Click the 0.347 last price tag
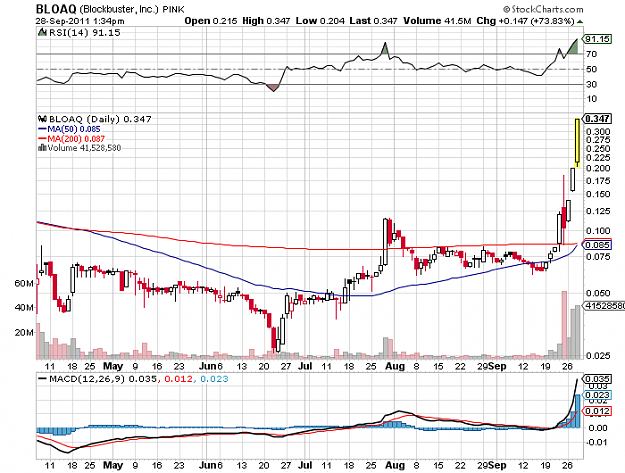The height and width of the screenshot is (473, 625). click(597, 118)
